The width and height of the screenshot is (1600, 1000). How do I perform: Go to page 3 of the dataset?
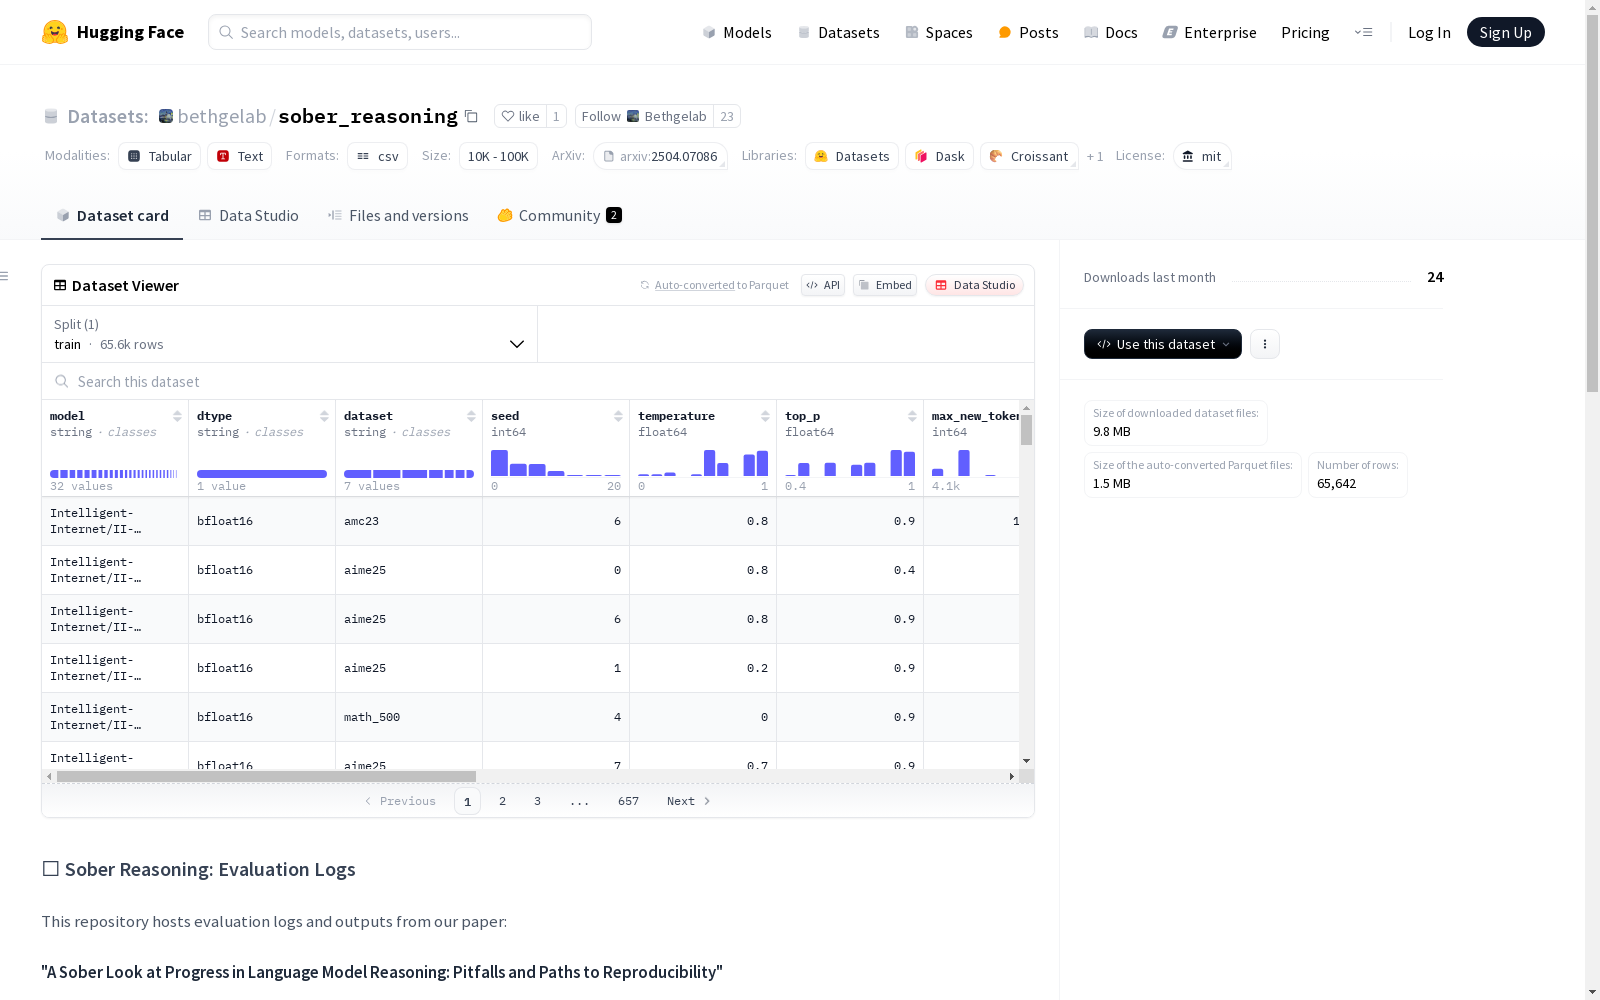[537, 801]
